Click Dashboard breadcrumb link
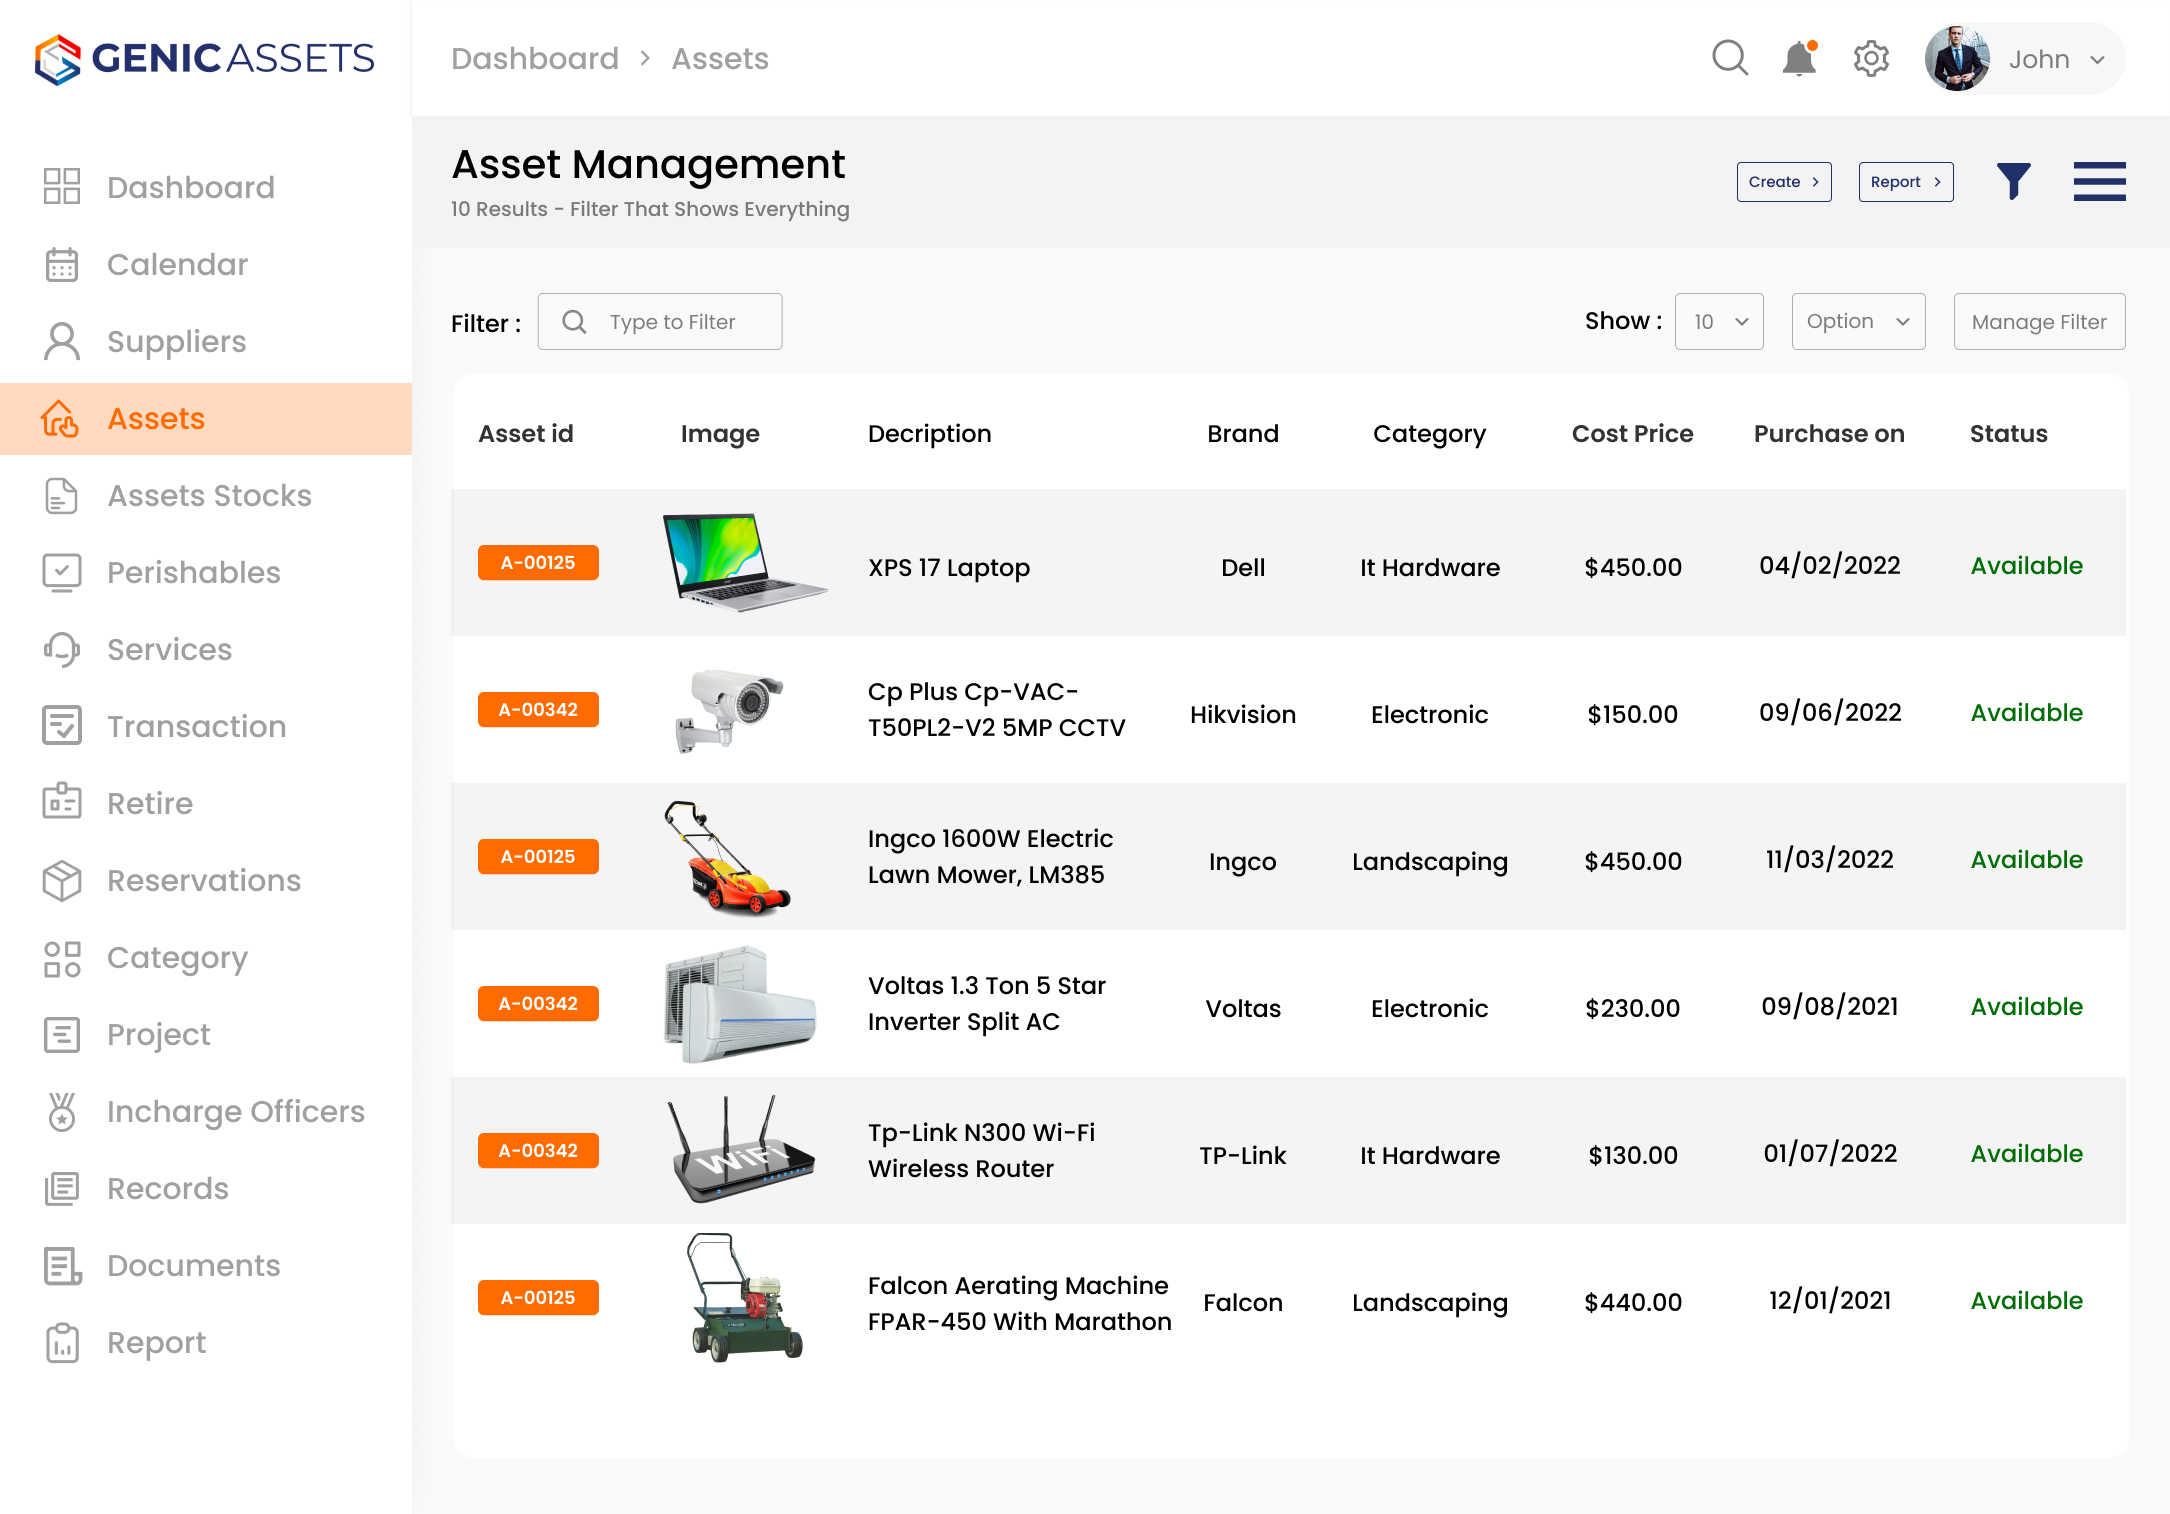Viewport: 2170px width, 1514px height. tap(535, 58)
